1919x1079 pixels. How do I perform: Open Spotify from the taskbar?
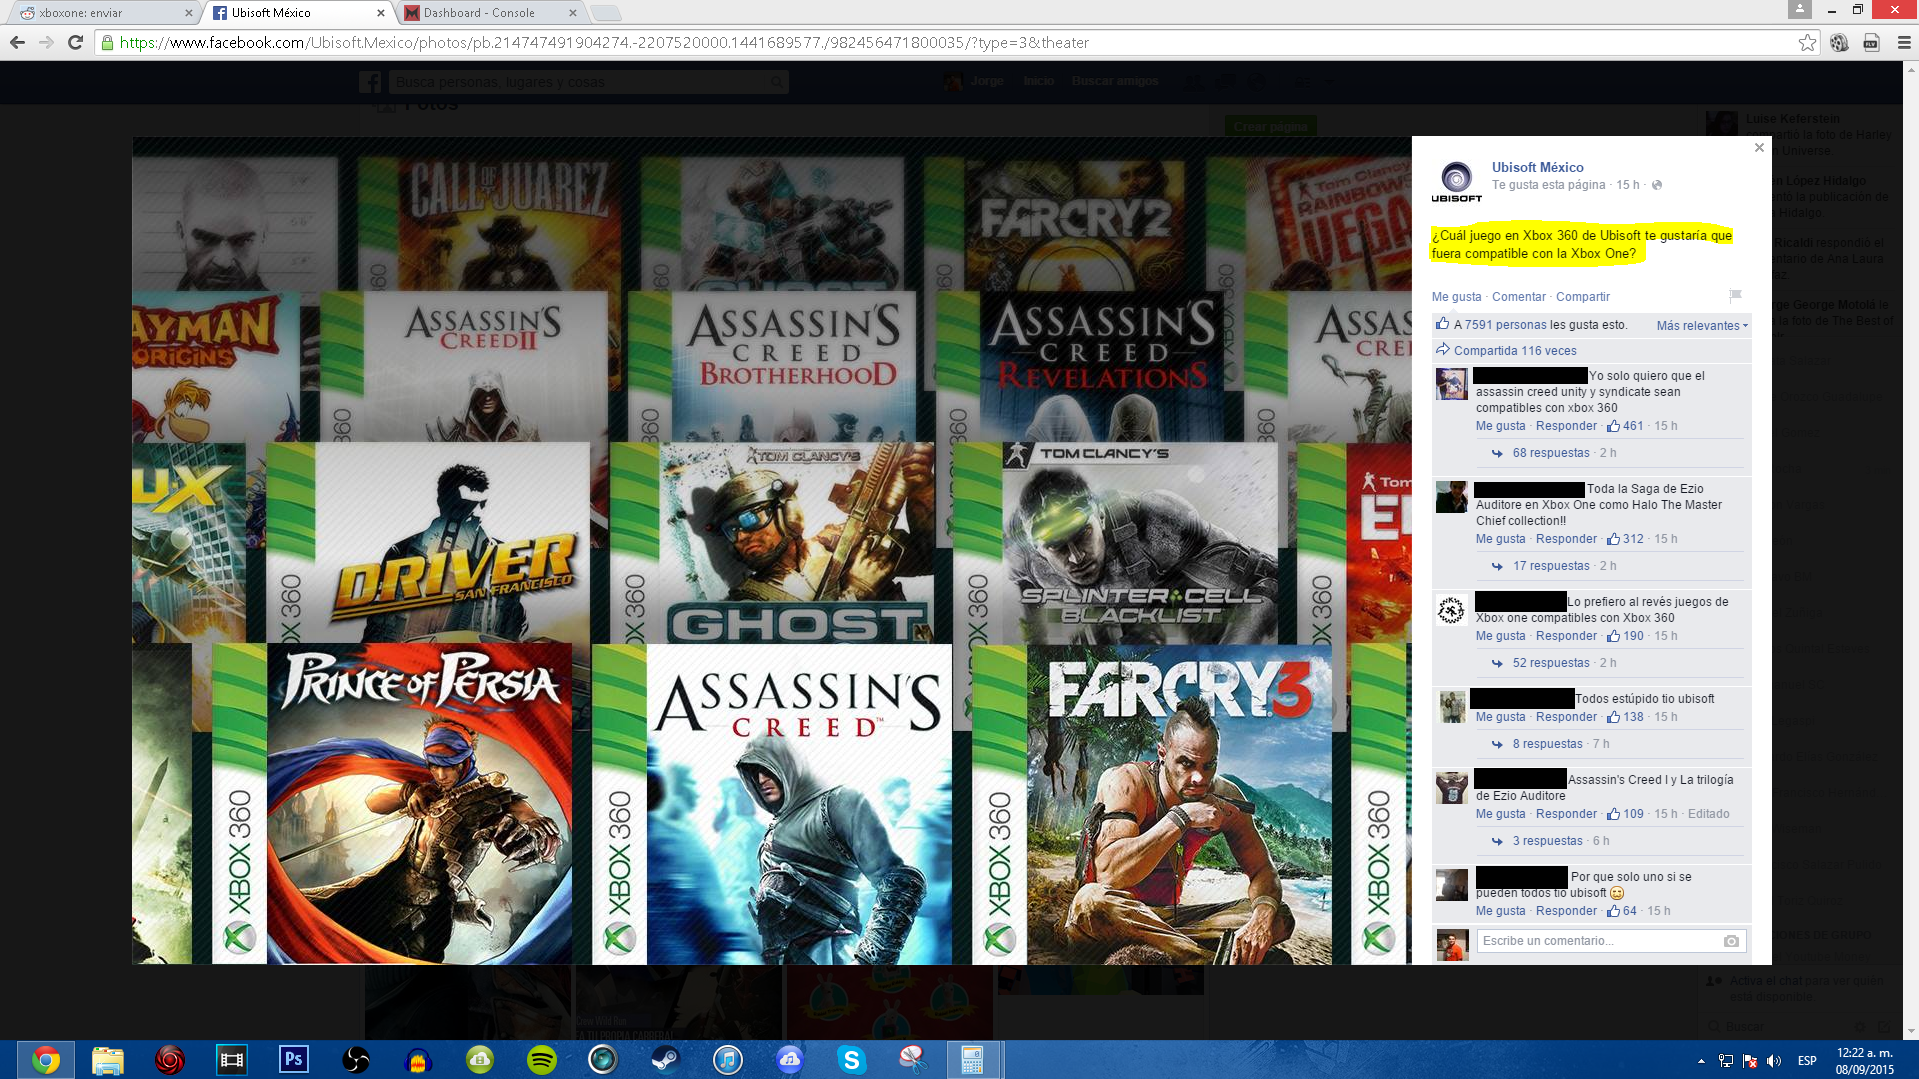542,1059
